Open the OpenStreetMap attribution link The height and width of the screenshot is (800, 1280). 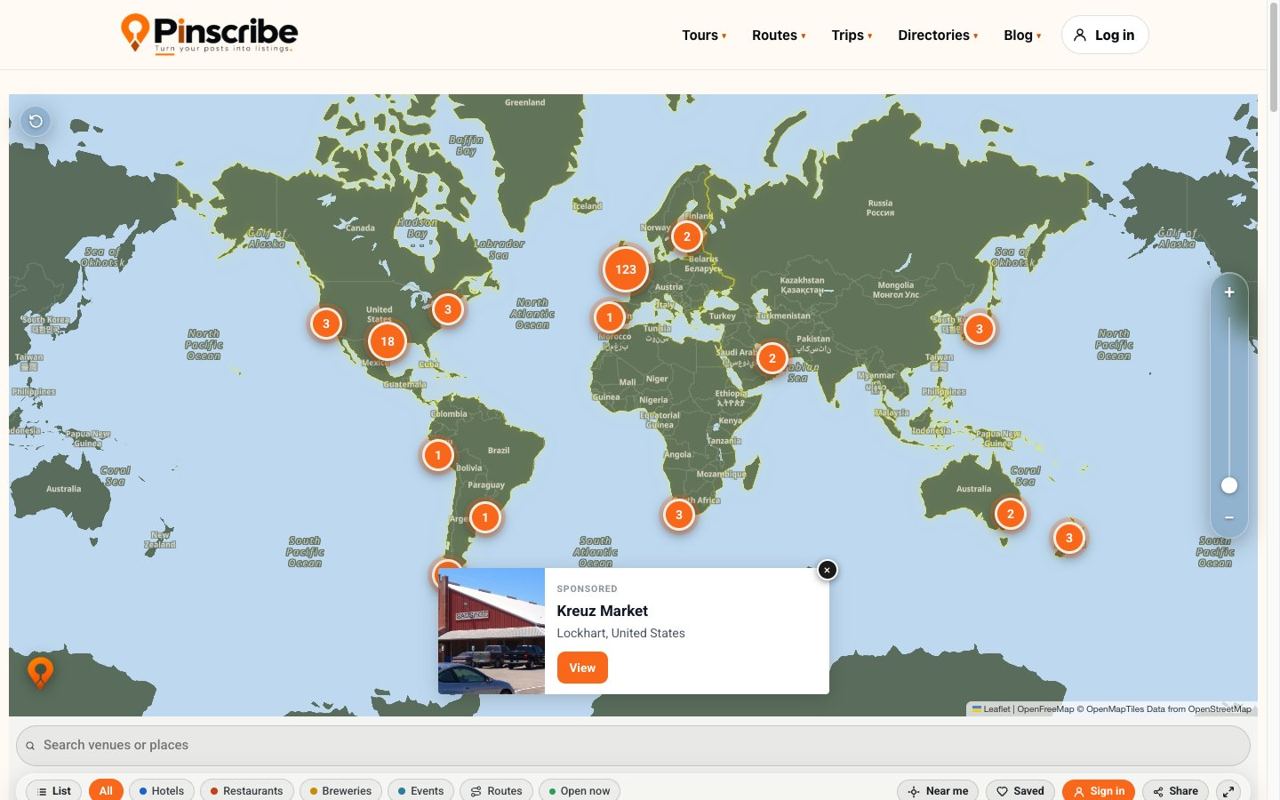1219,709
